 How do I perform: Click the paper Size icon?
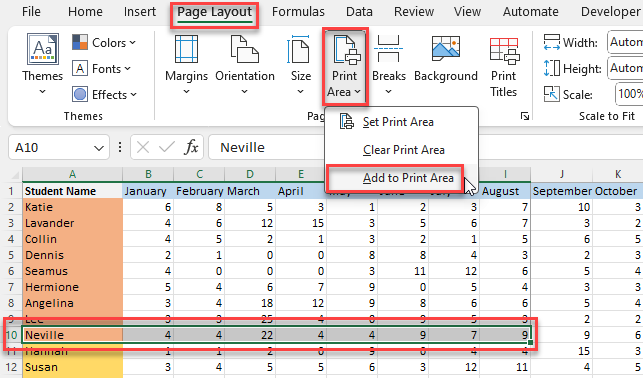(x=299, y=49)
